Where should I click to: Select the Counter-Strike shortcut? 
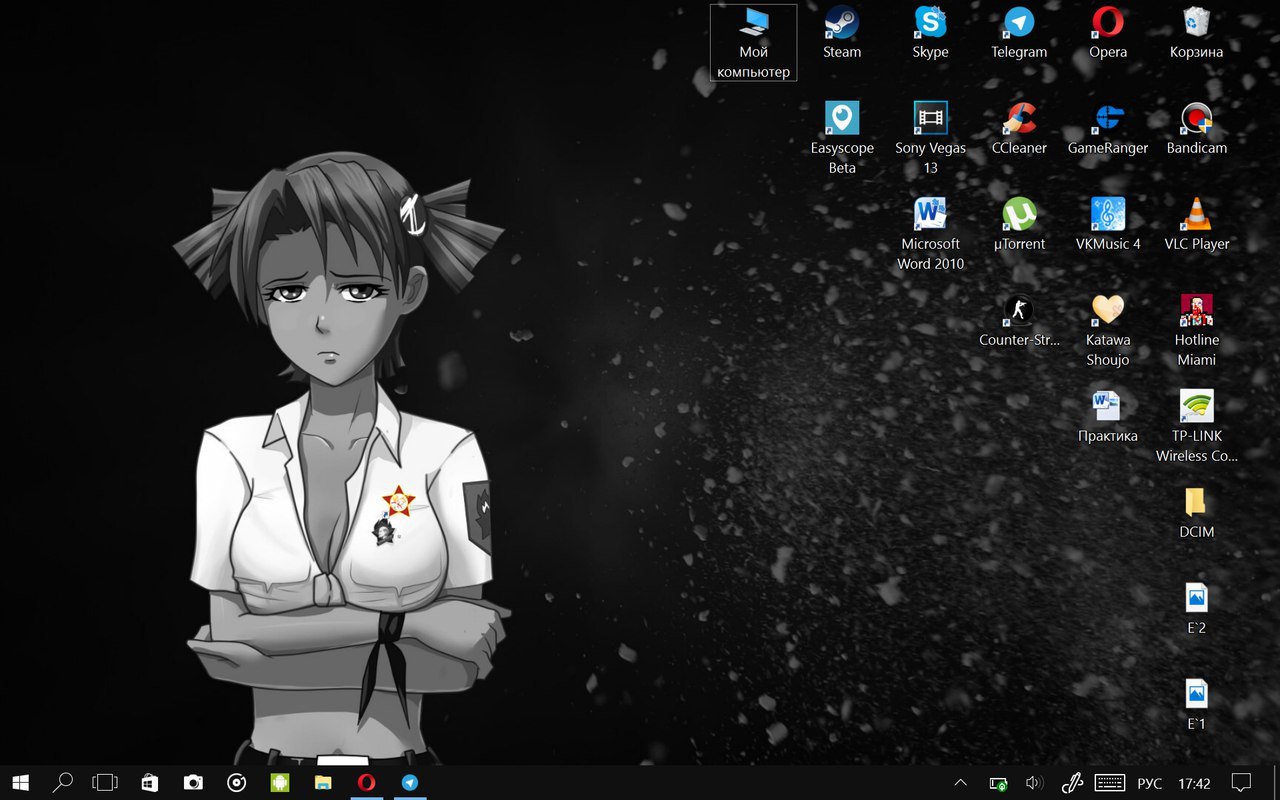point(1019,321)
